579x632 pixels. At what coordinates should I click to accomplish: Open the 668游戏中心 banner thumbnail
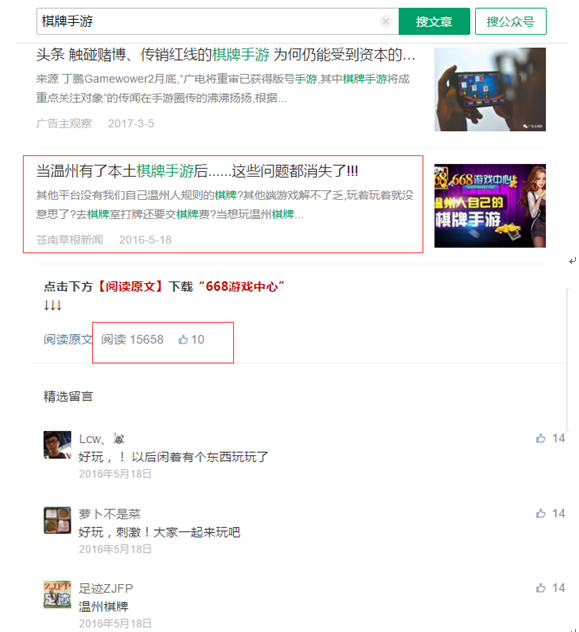490,206
